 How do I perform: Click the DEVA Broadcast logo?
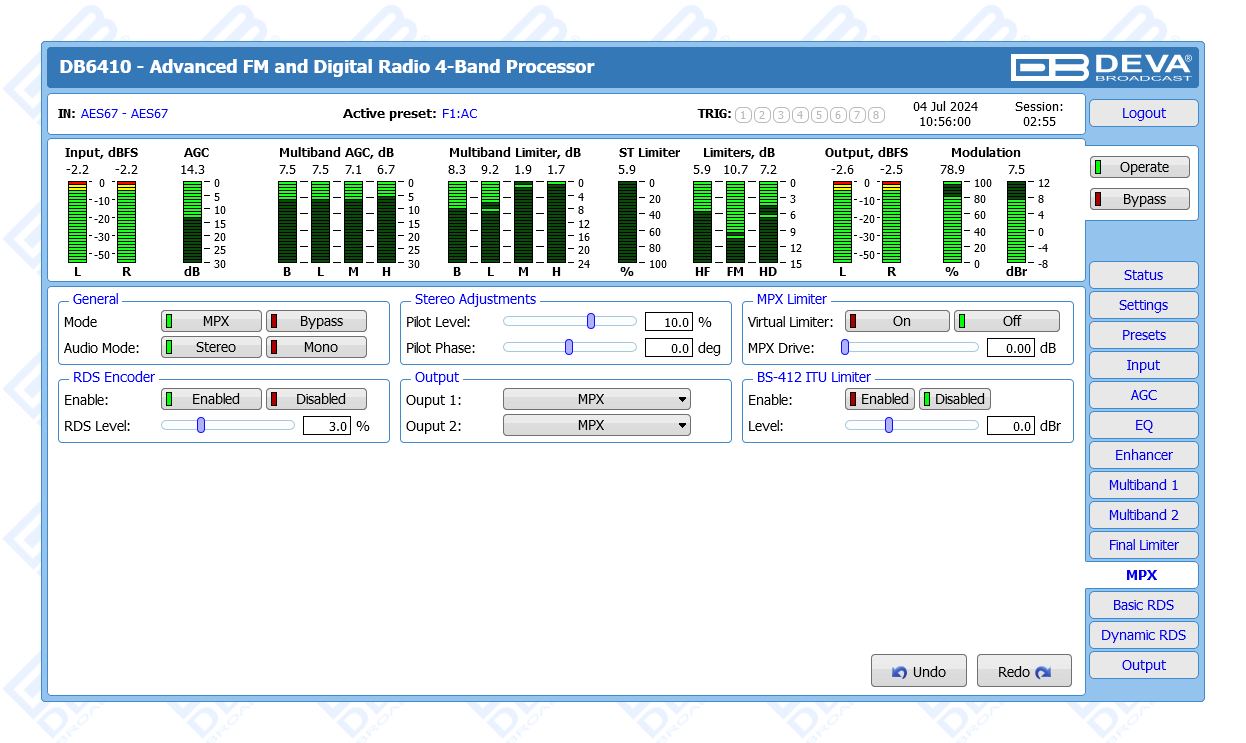click(x=1101, y=67)
